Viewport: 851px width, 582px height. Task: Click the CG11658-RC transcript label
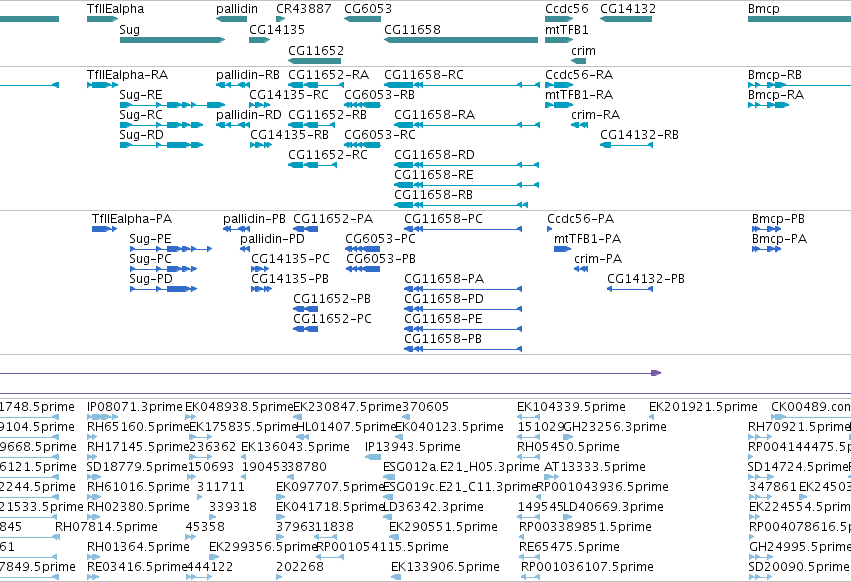424,74
